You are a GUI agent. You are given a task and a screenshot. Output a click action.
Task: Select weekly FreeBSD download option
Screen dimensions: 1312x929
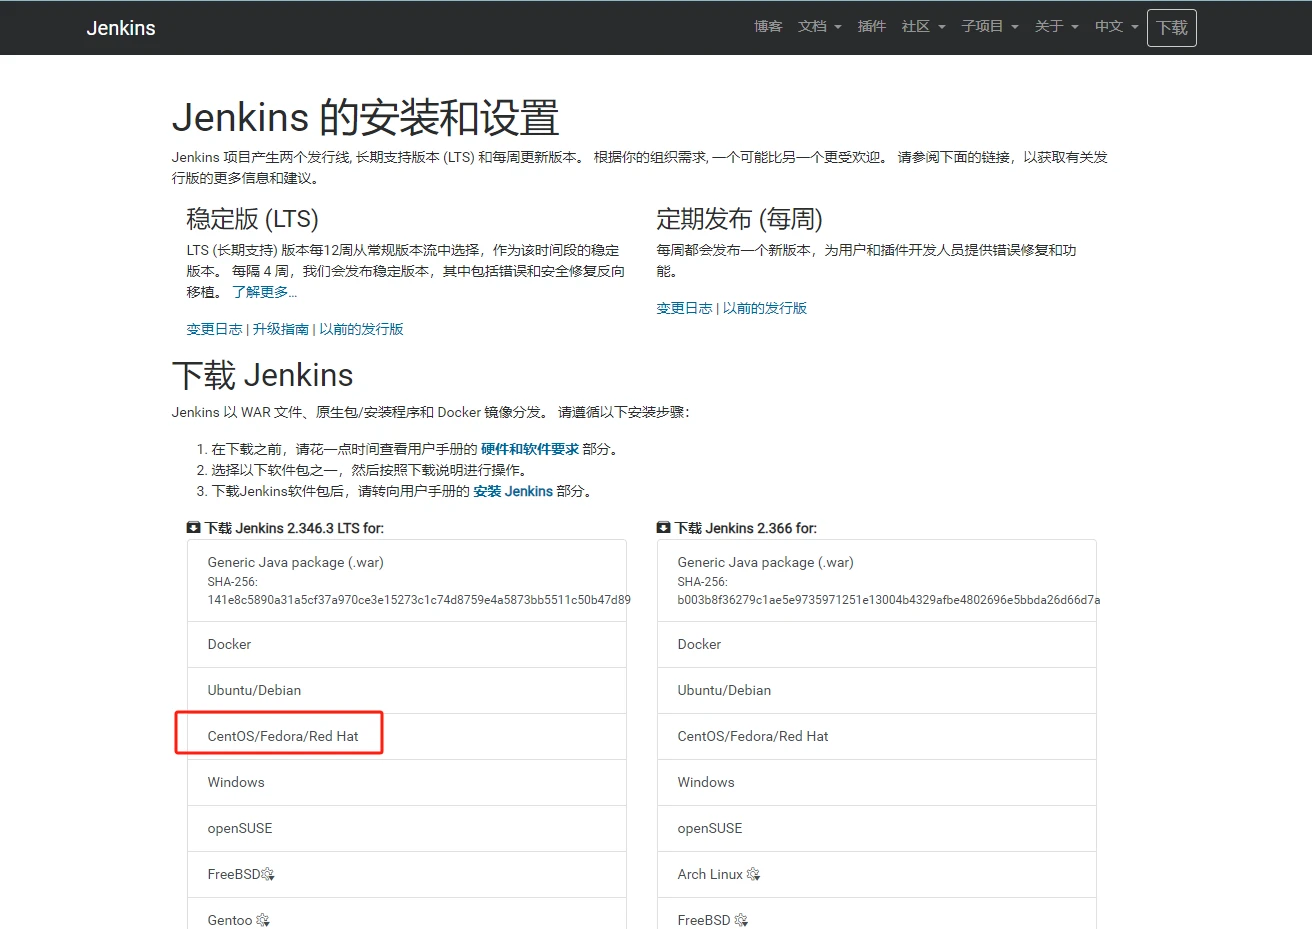[x=876, y=914]
